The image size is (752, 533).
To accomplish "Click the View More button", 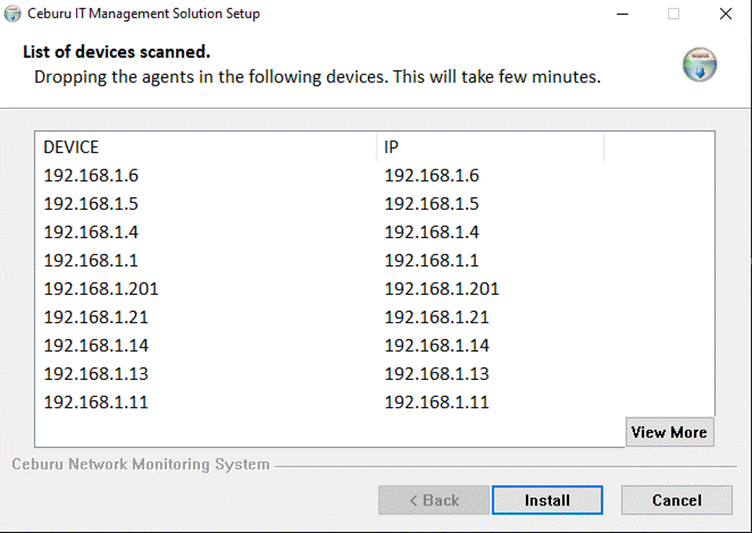I will tap(670, 432).
